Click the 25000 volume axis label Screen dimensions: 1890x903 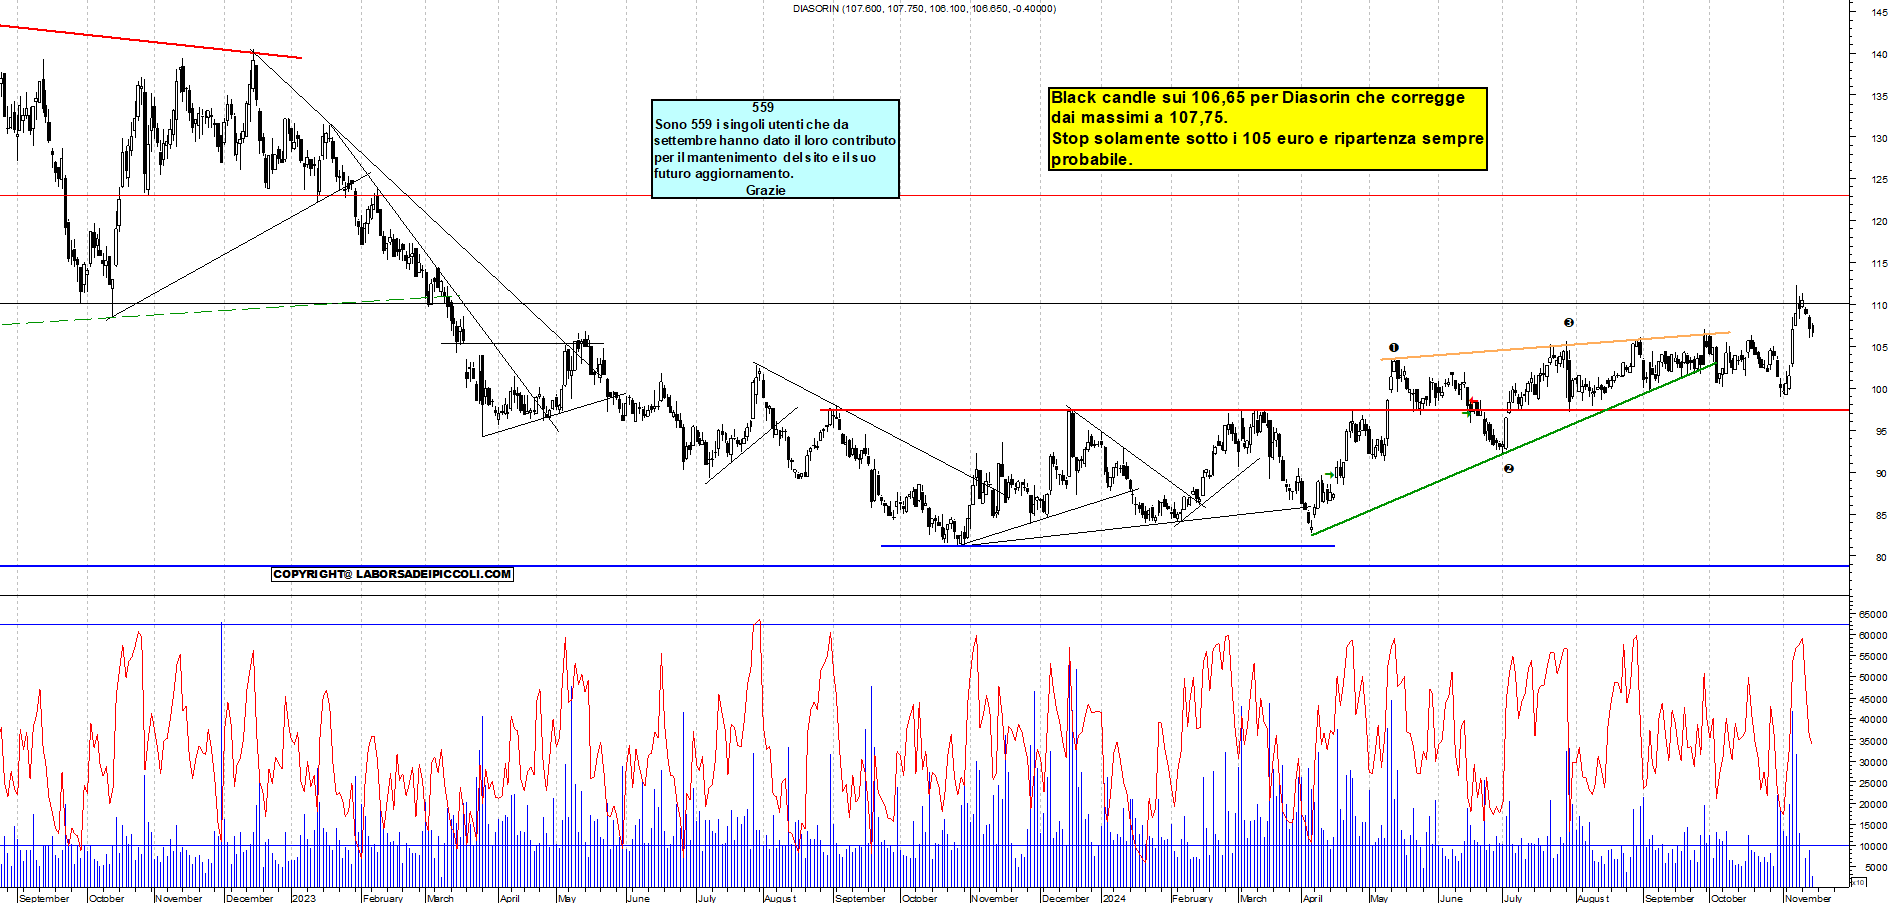(1873, 784)
